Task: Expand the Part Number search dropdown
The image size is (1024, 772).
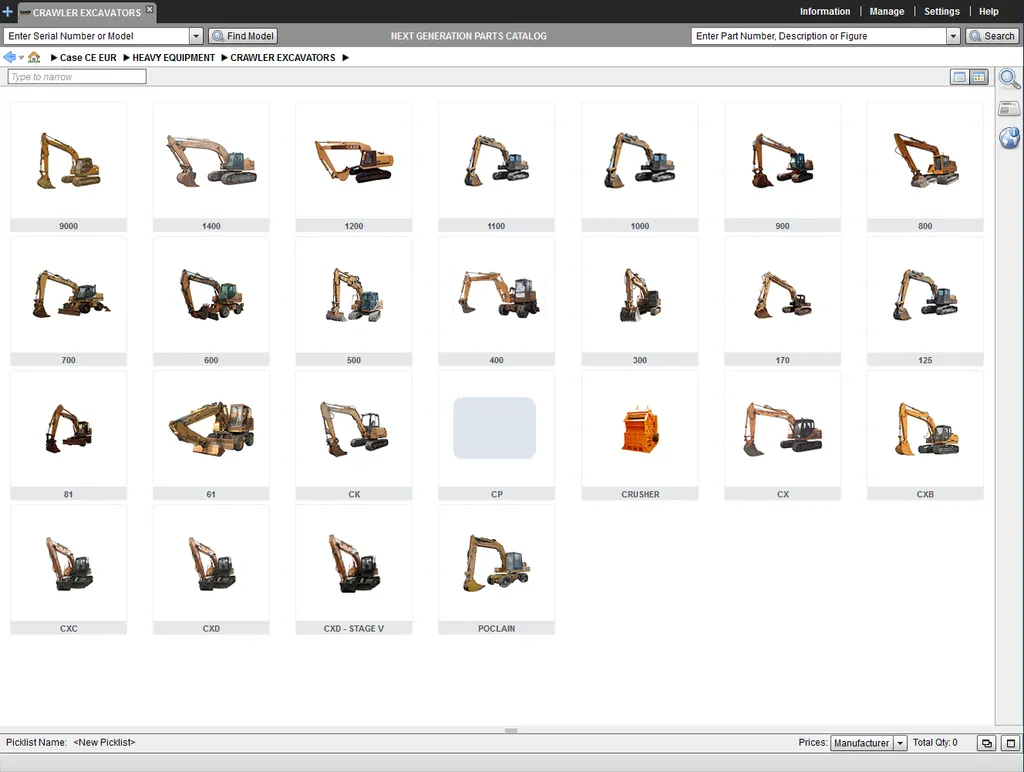Action: coord(953,36)
